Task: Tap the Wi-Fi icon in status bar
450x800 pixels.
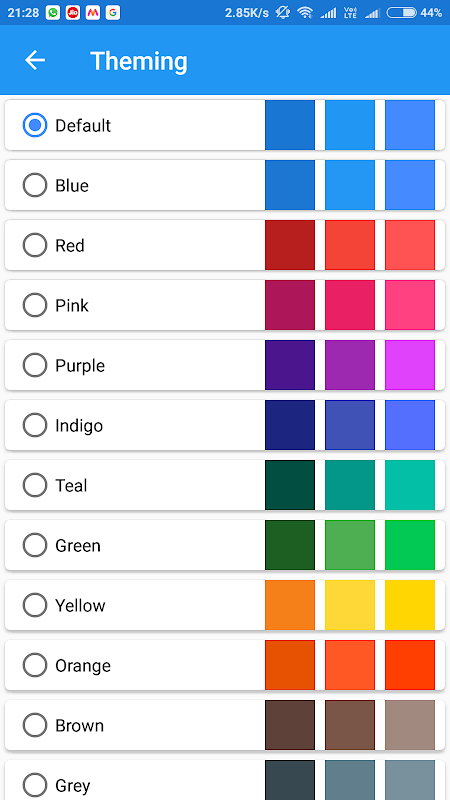Action: pyautogui.click(x=305, y=13)
